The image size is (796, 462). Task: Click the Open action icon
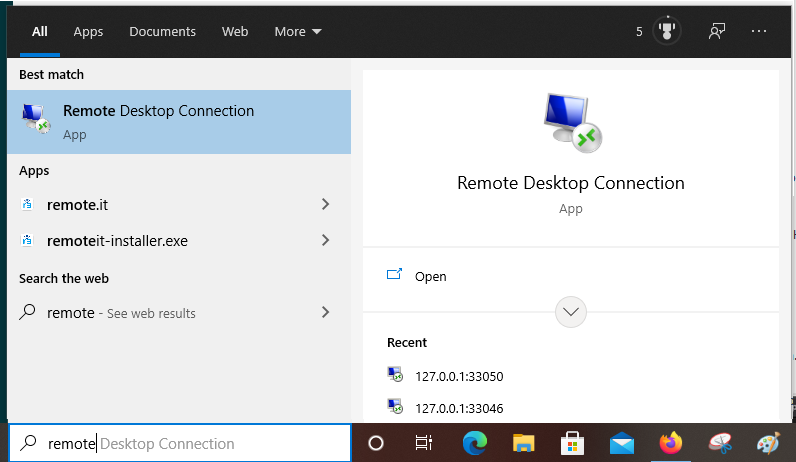click(394, 274)
